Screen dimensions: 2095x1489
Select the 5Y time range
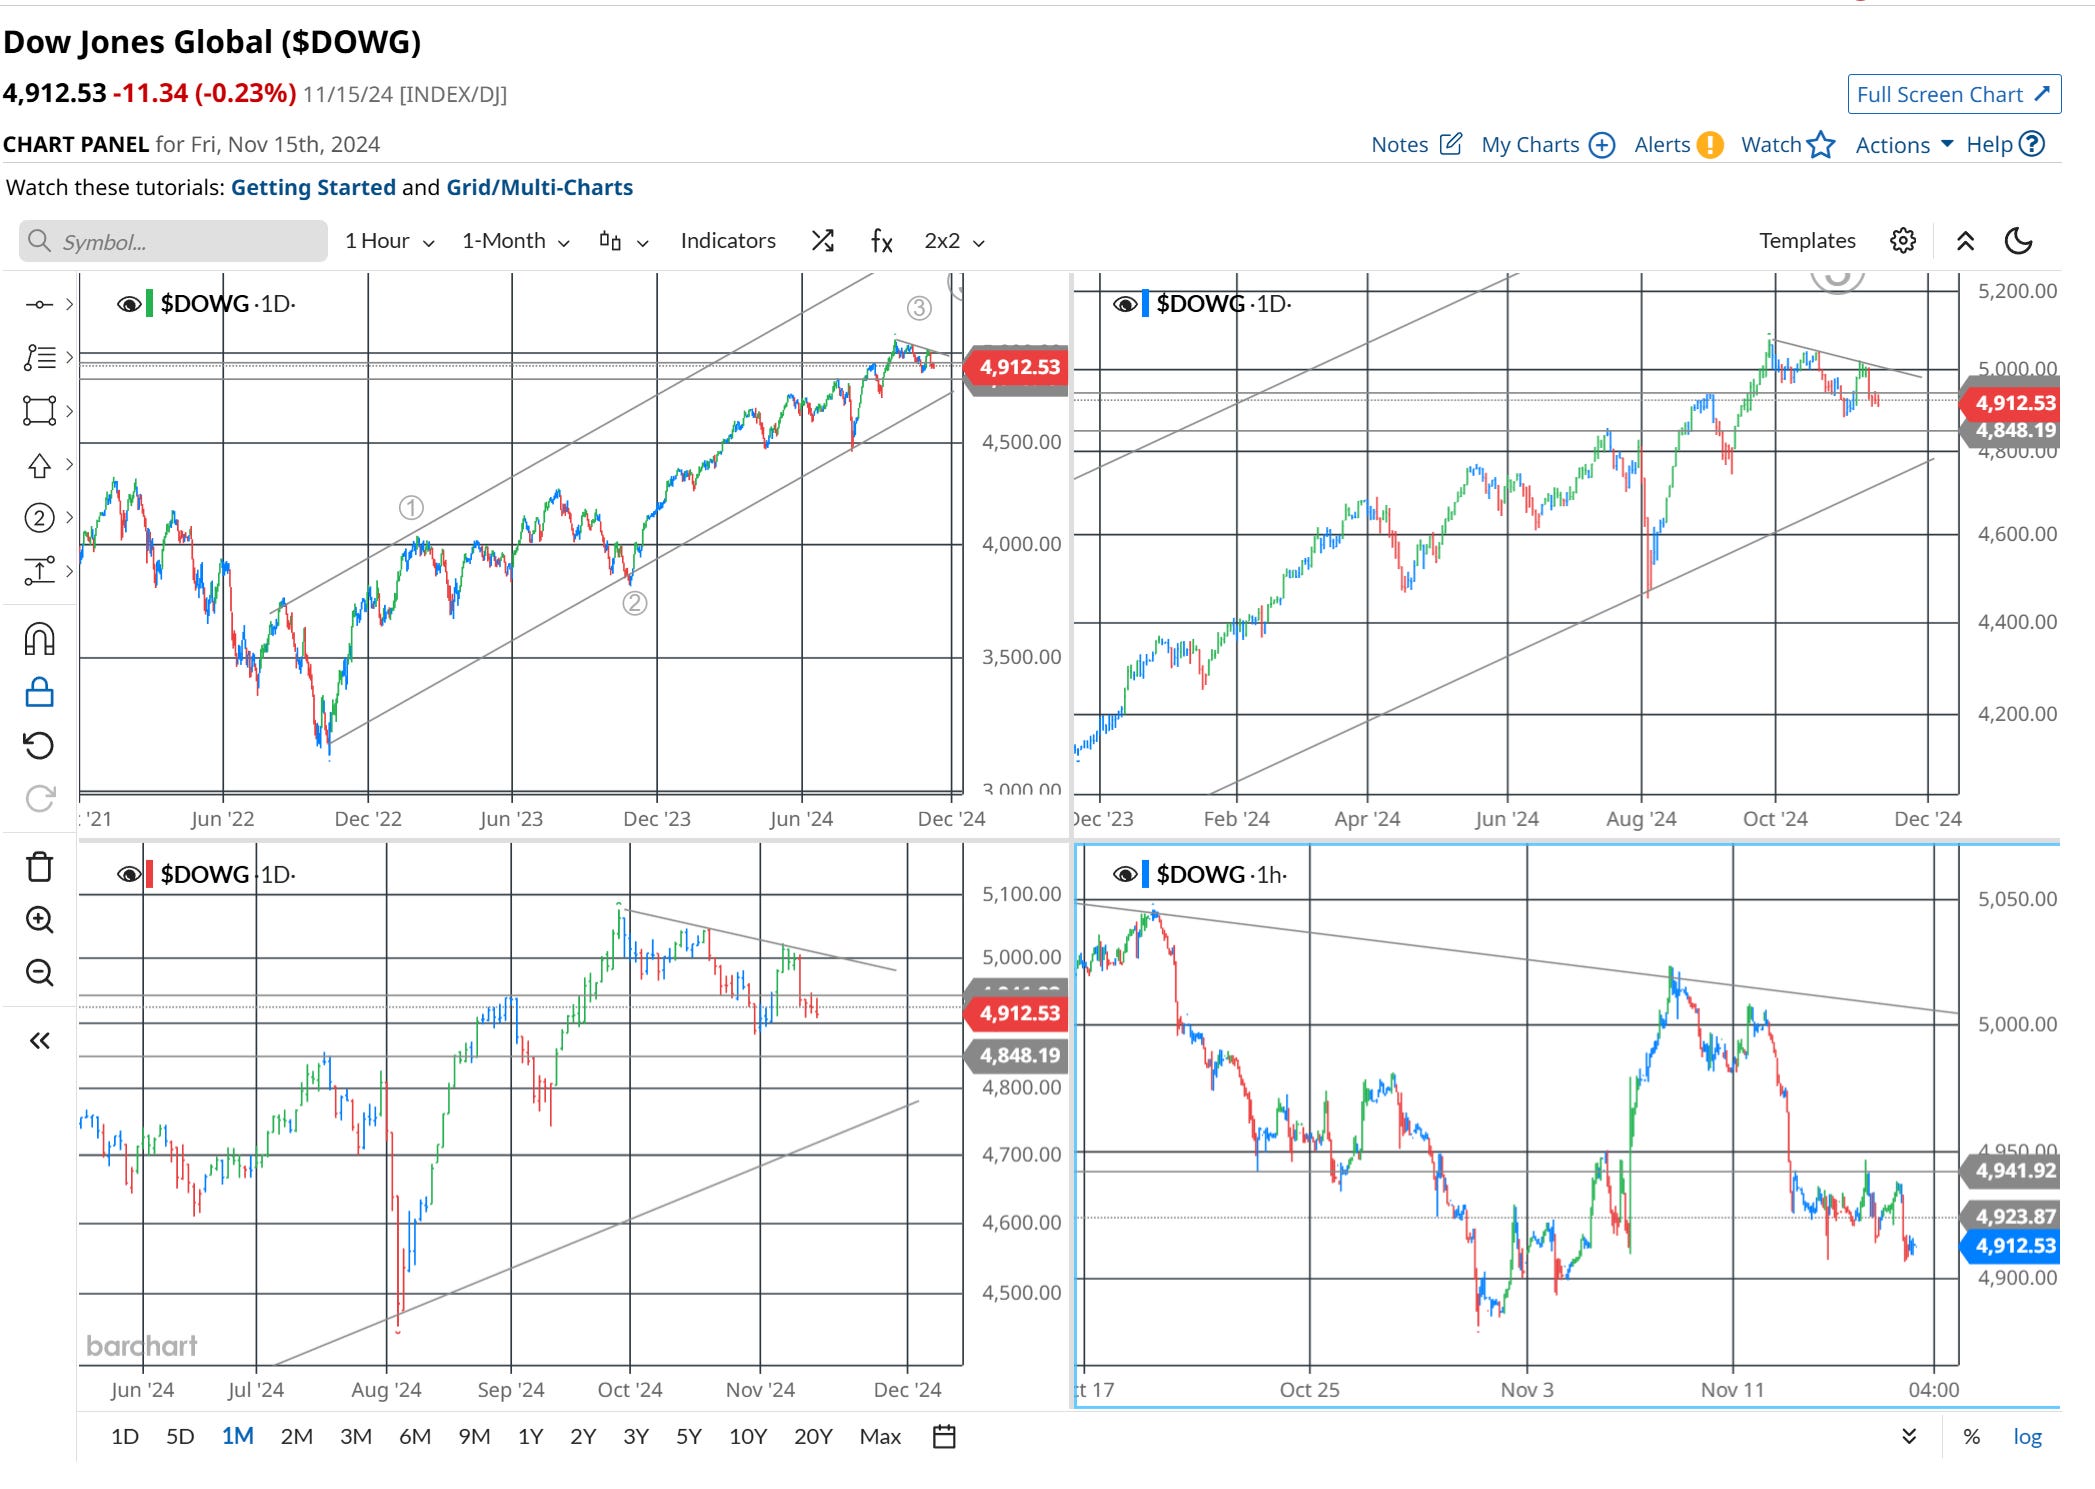688,1437
